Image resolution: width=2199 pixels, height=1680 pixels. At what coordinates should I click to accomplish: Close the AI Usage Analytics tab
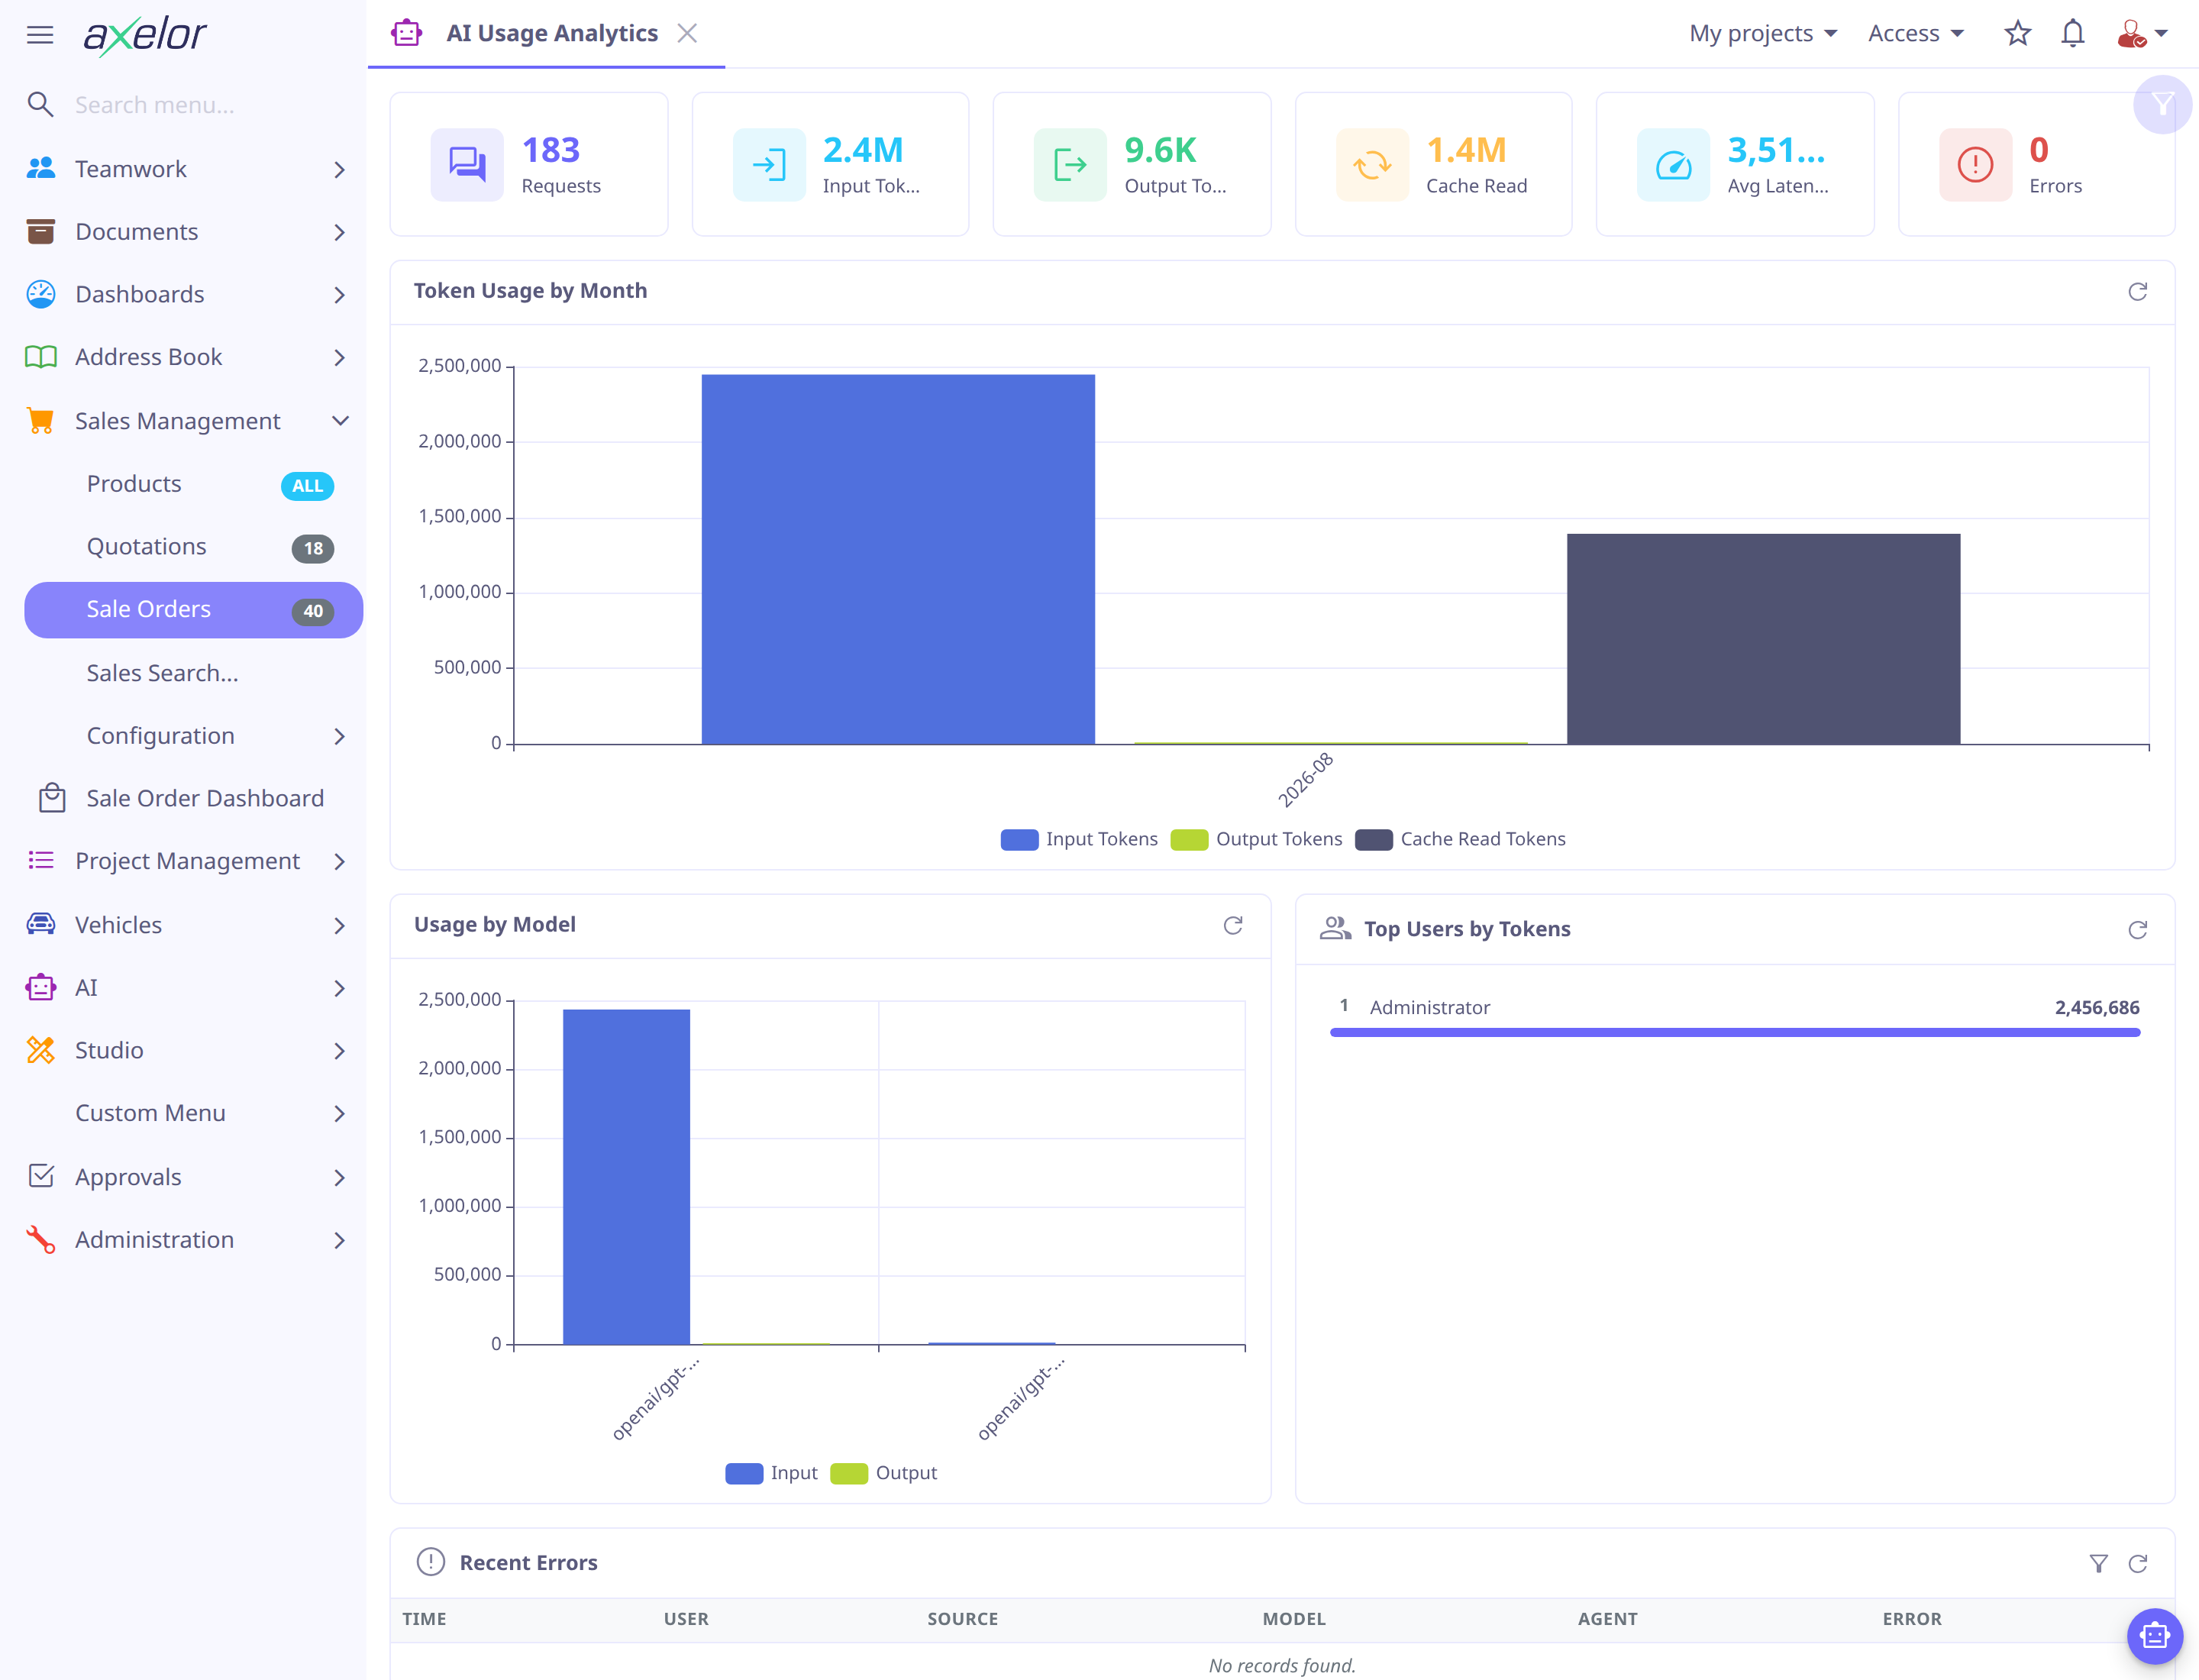coord(687,34)
